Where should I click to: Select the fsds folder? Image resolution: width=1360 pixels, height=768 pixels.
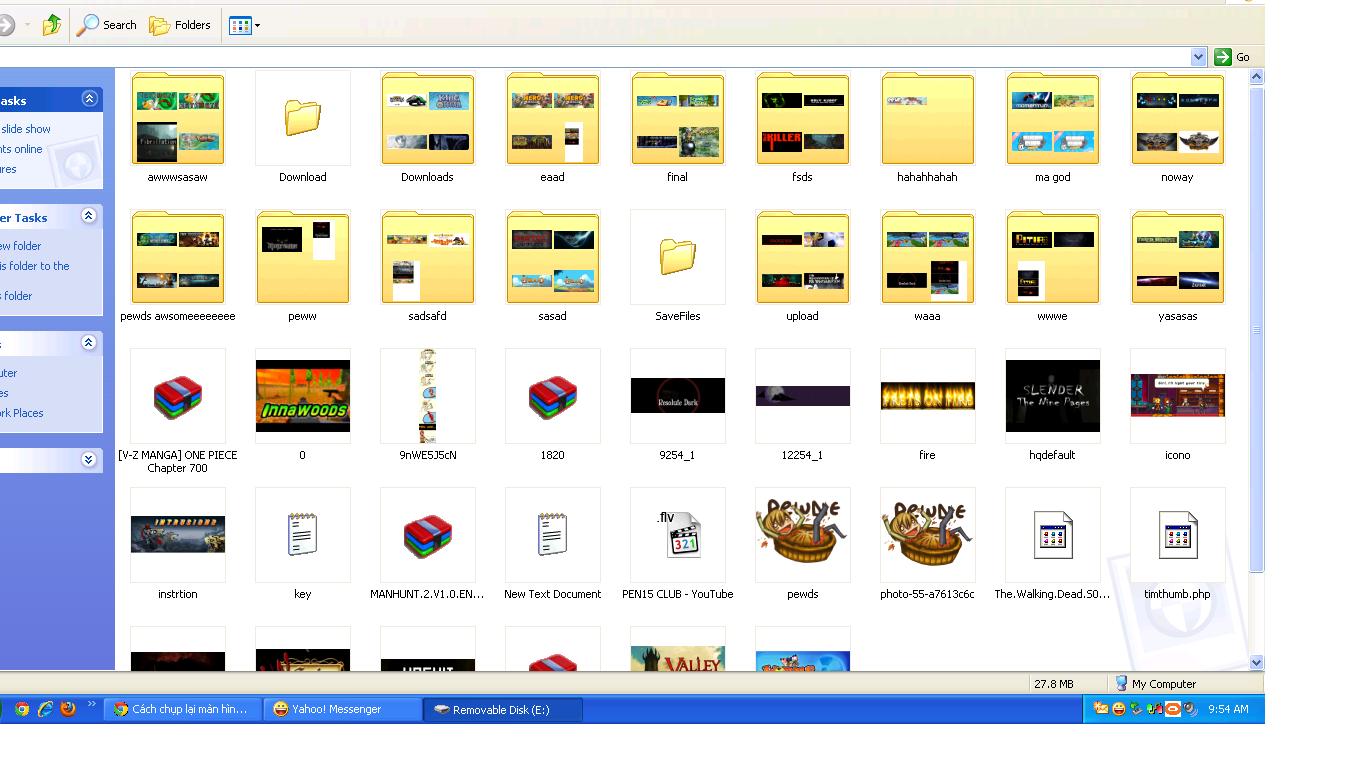(803, 128)
